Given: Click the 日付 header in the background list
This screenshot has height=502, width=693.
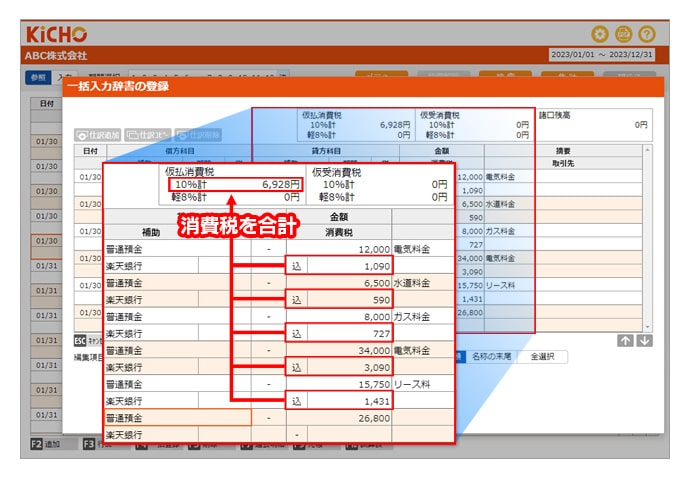Looking at the screenshot, I should pos(46,103).
